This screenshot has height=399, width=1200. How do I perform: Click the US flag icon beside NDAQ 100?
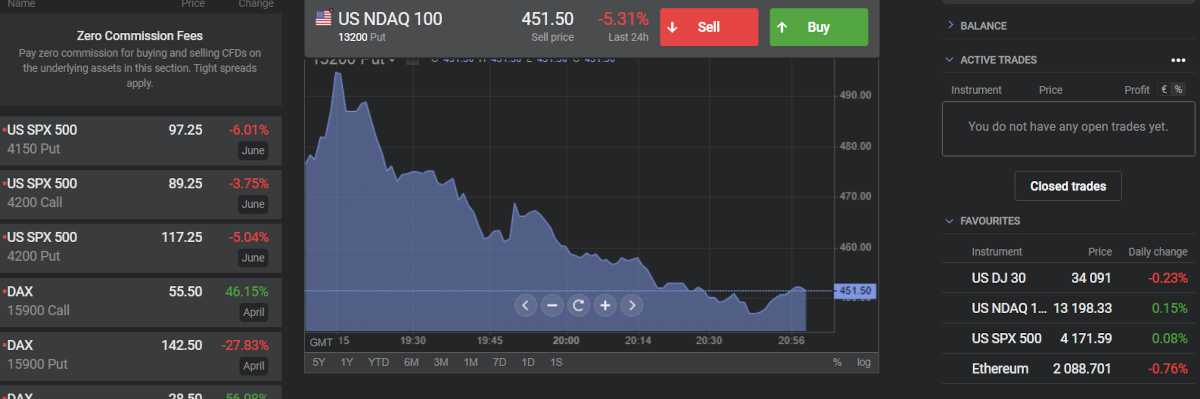pos(323,18)
